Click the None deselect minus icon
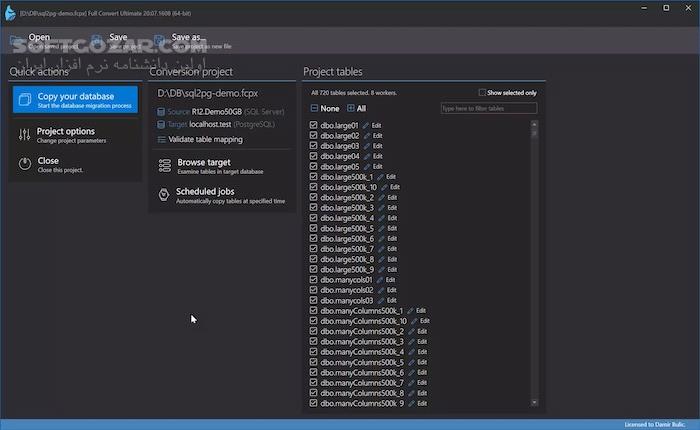The image size is (700, 430). point(314,109)
